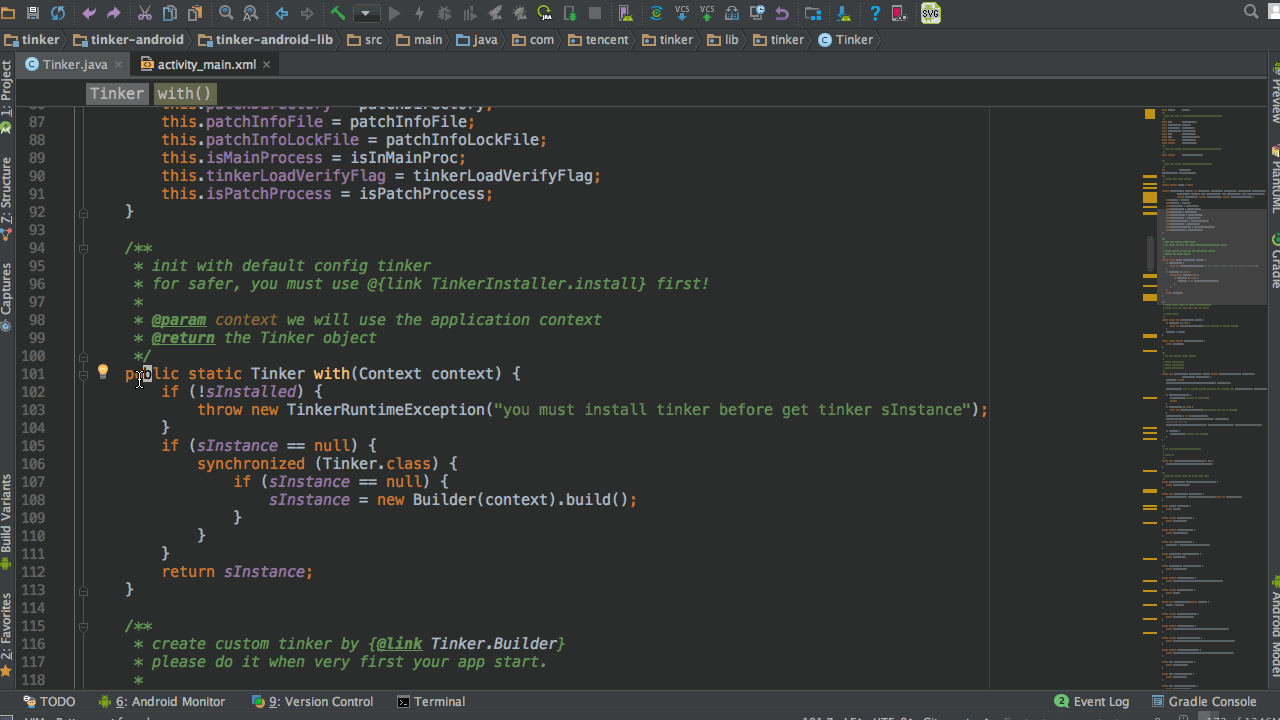
Task: Switch to the activity_main.xml tab
Action: [205, 64]
